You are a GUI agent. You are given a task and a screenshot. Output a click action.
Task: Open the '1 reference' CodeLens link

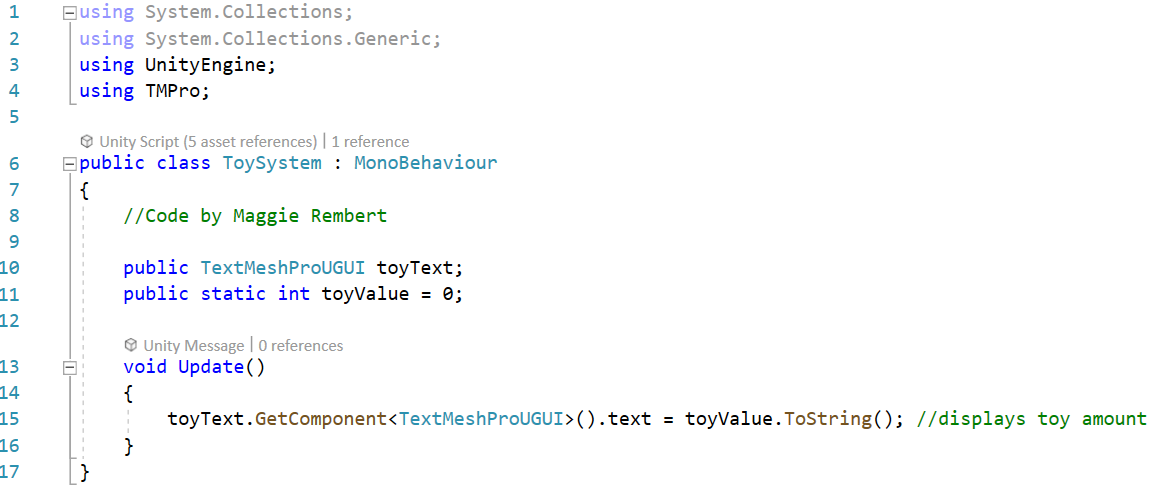point(371,141)
